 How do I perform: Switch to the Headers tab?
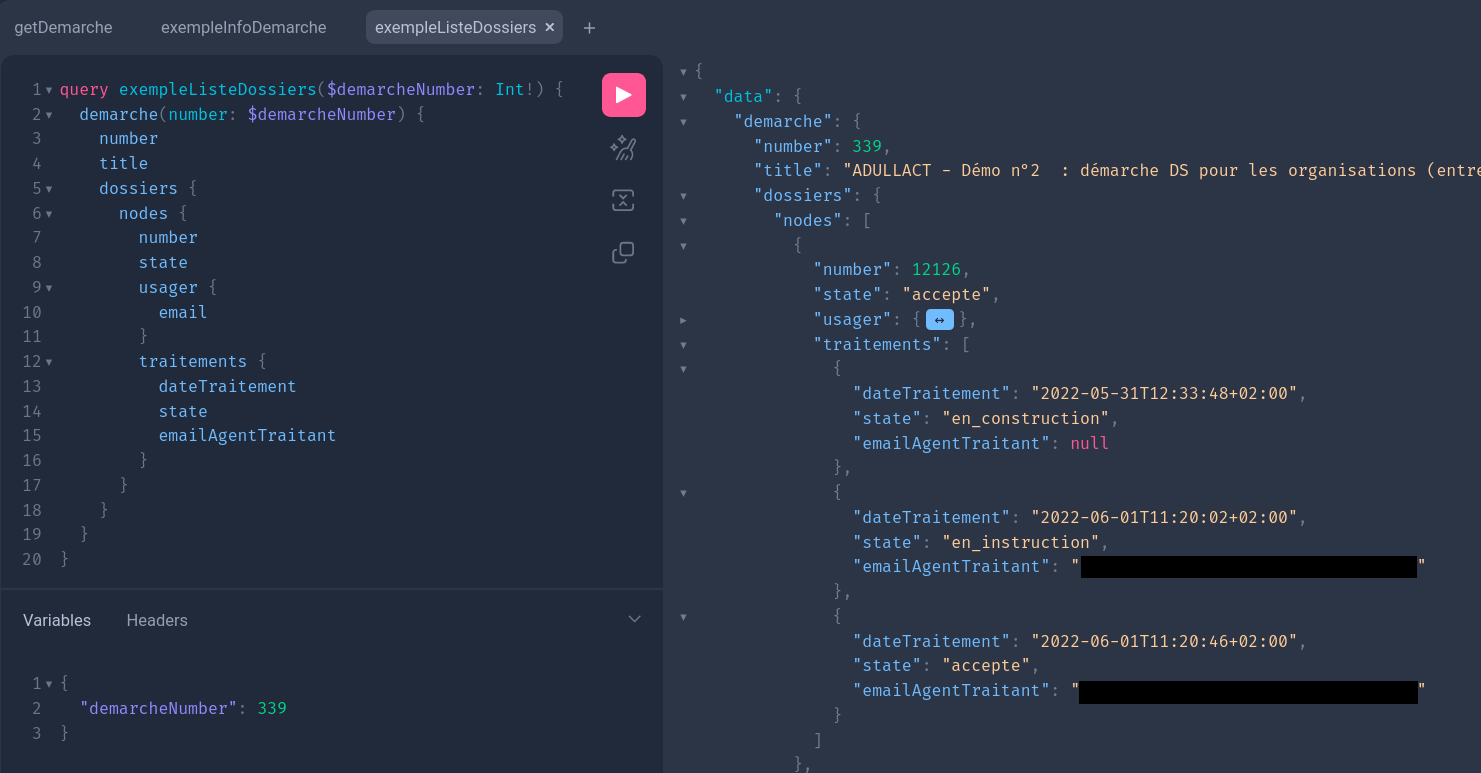[157, 620]
